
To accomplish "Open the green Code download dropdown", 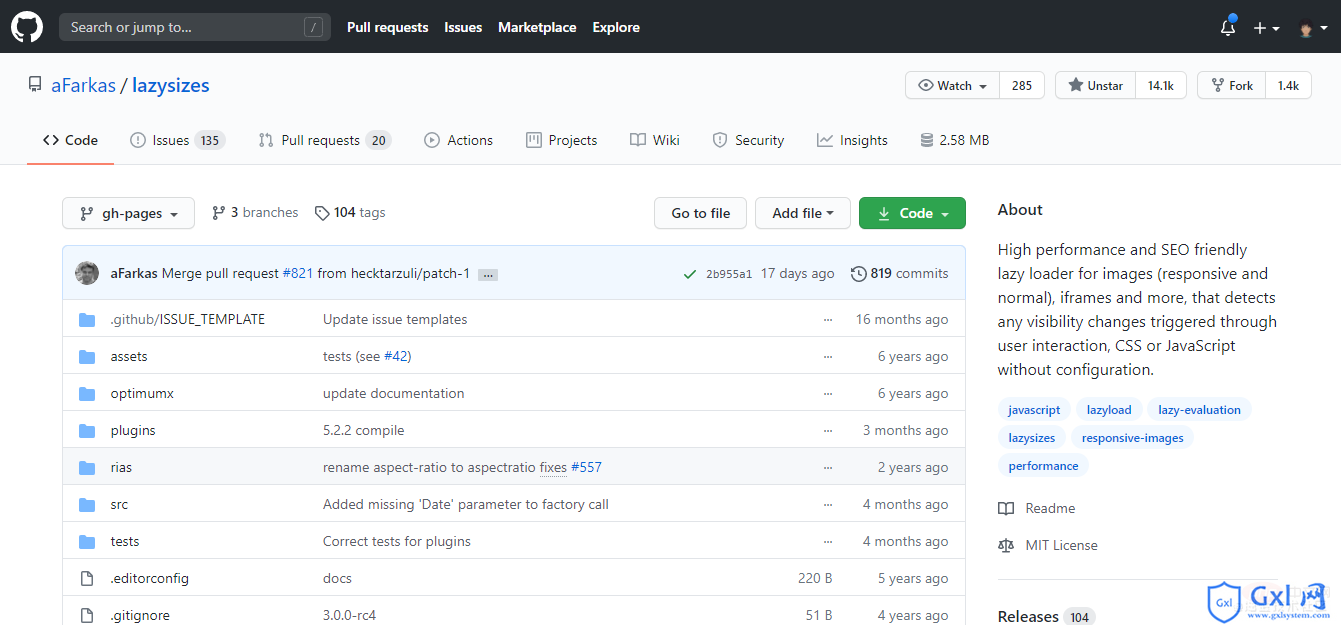I will pyautogui.click(x=912, y=213).
